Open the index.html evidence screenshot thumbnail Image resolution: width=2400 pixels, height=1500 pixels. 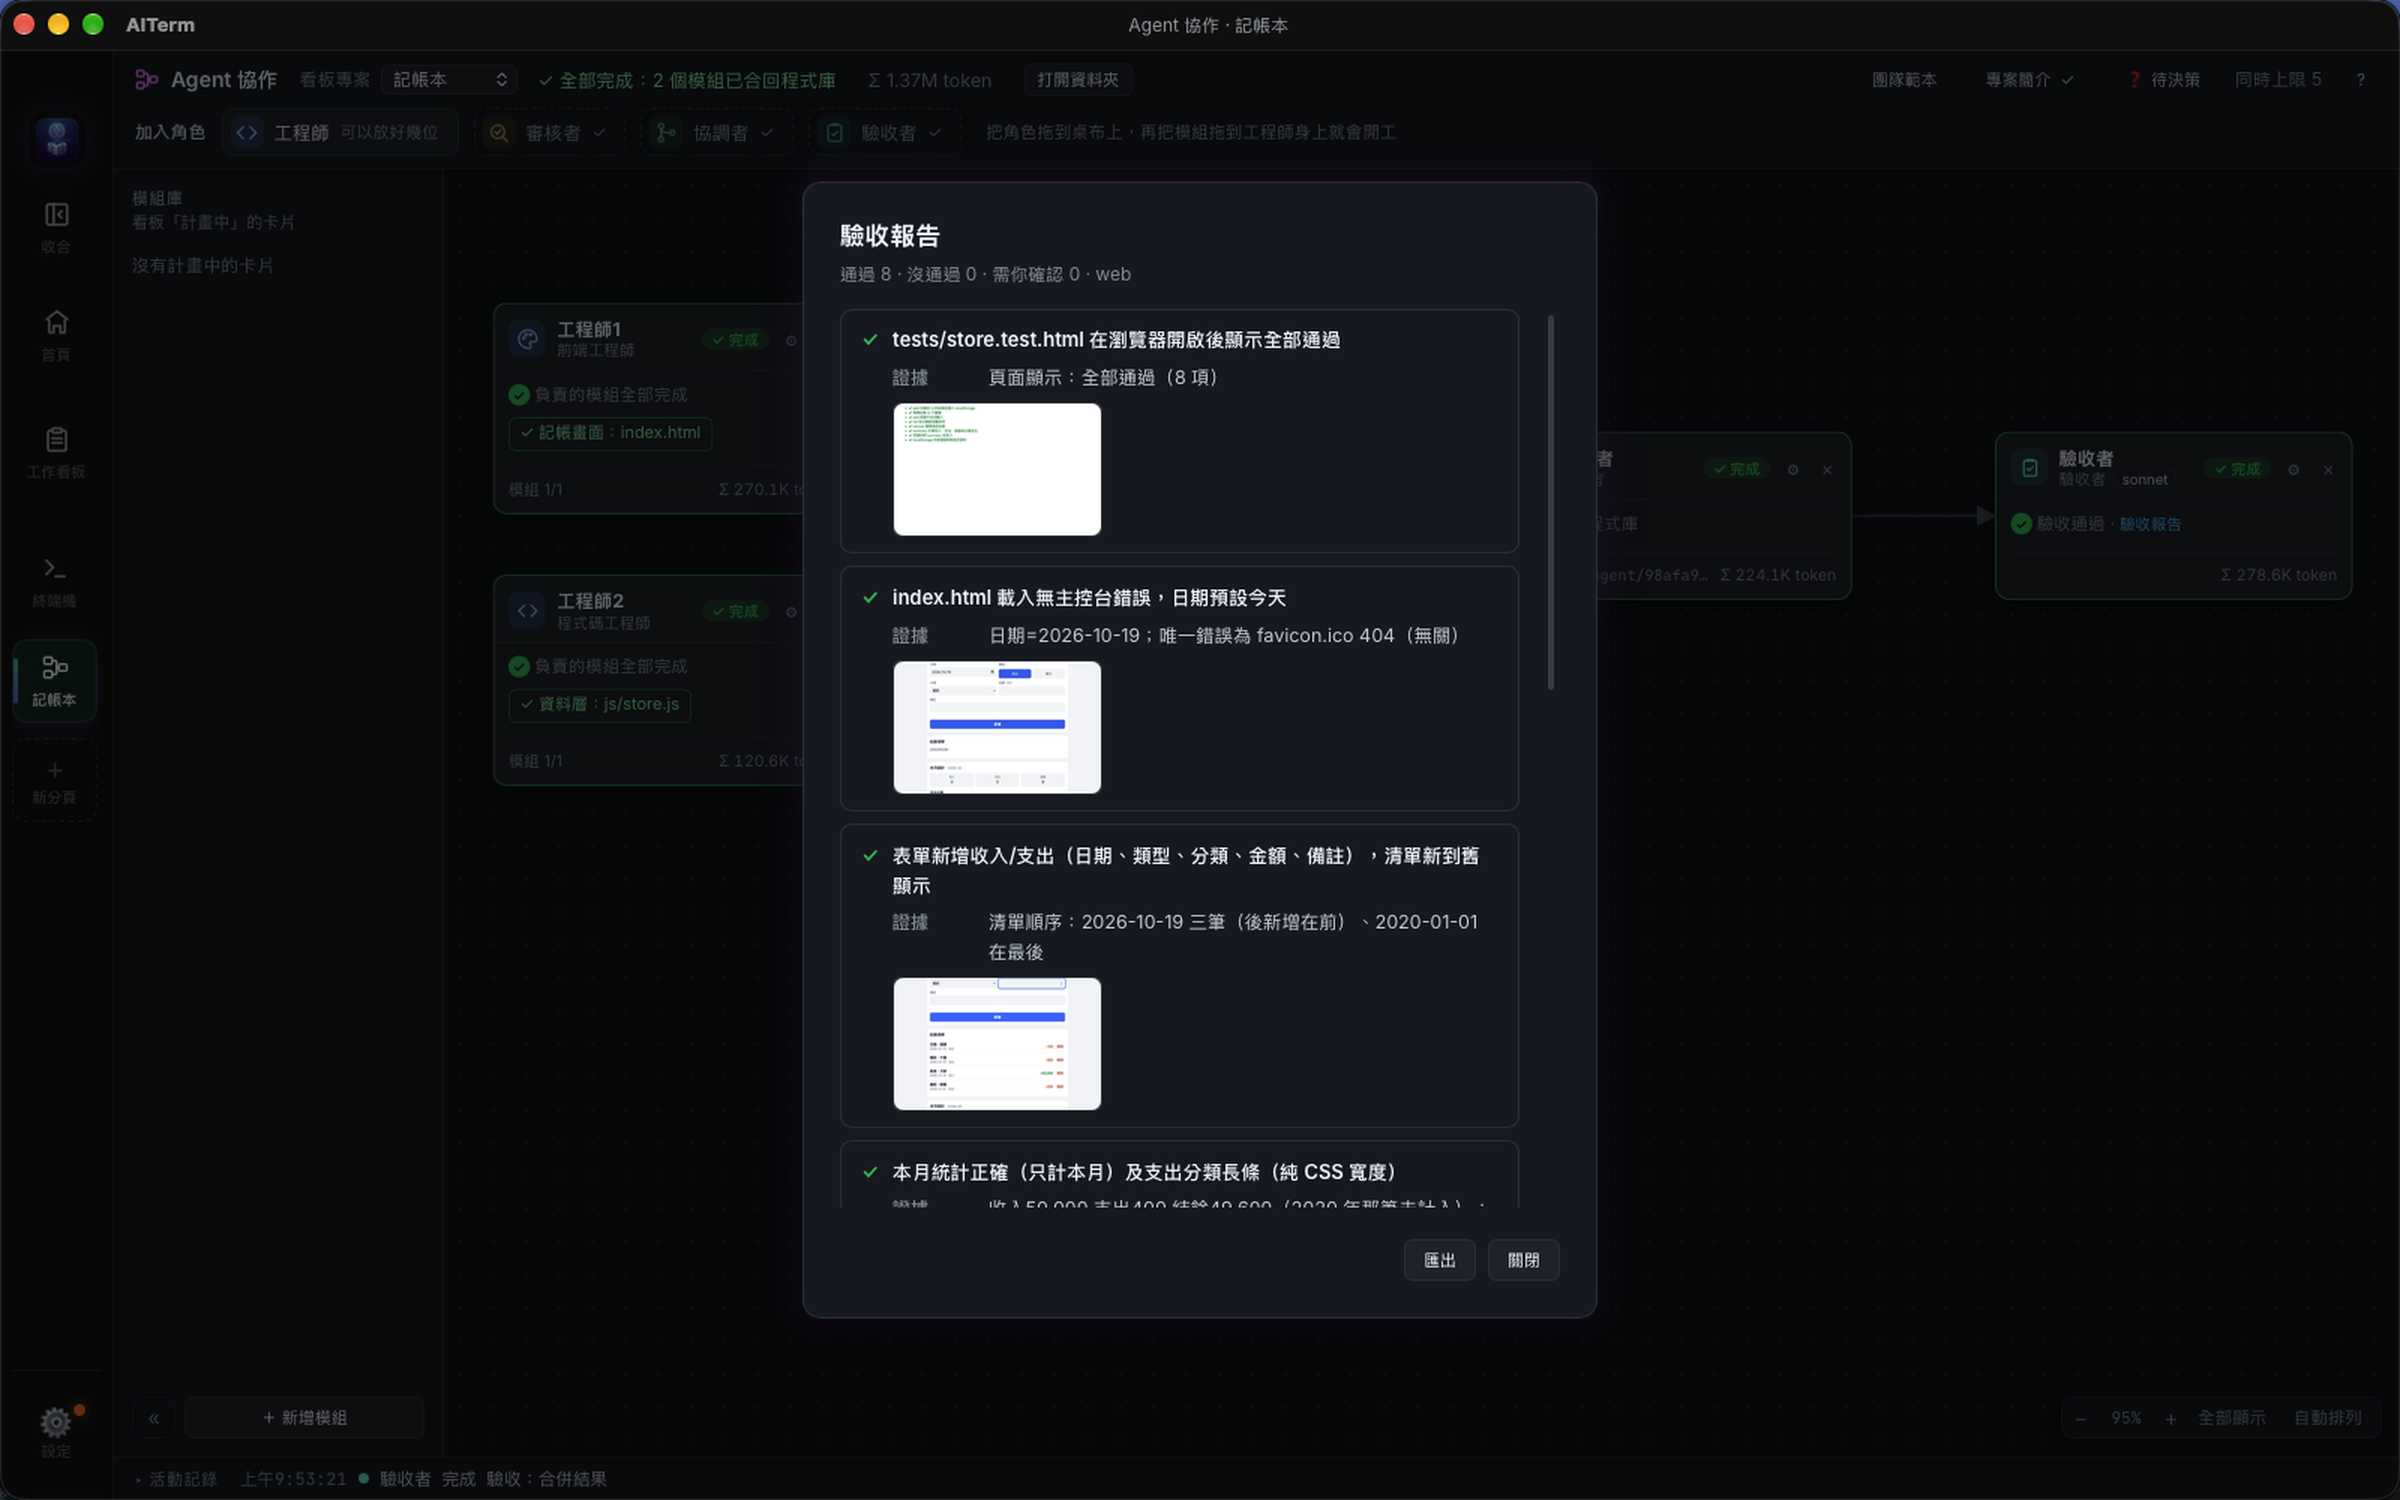[x=997, y=727]
